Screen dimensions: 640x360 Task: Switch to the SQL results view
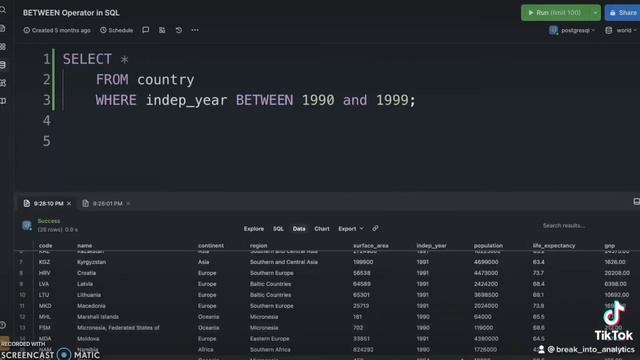[x=278, y=229]
